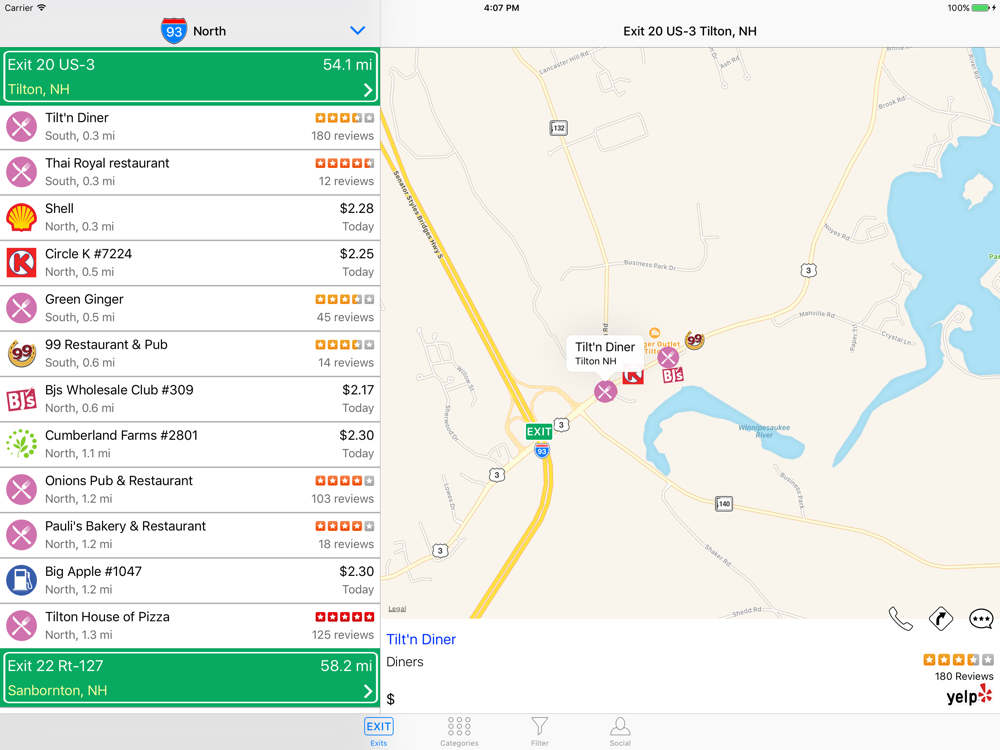Switch to the Exits tab
The image size is (1000, 750).
coord(379,732)
